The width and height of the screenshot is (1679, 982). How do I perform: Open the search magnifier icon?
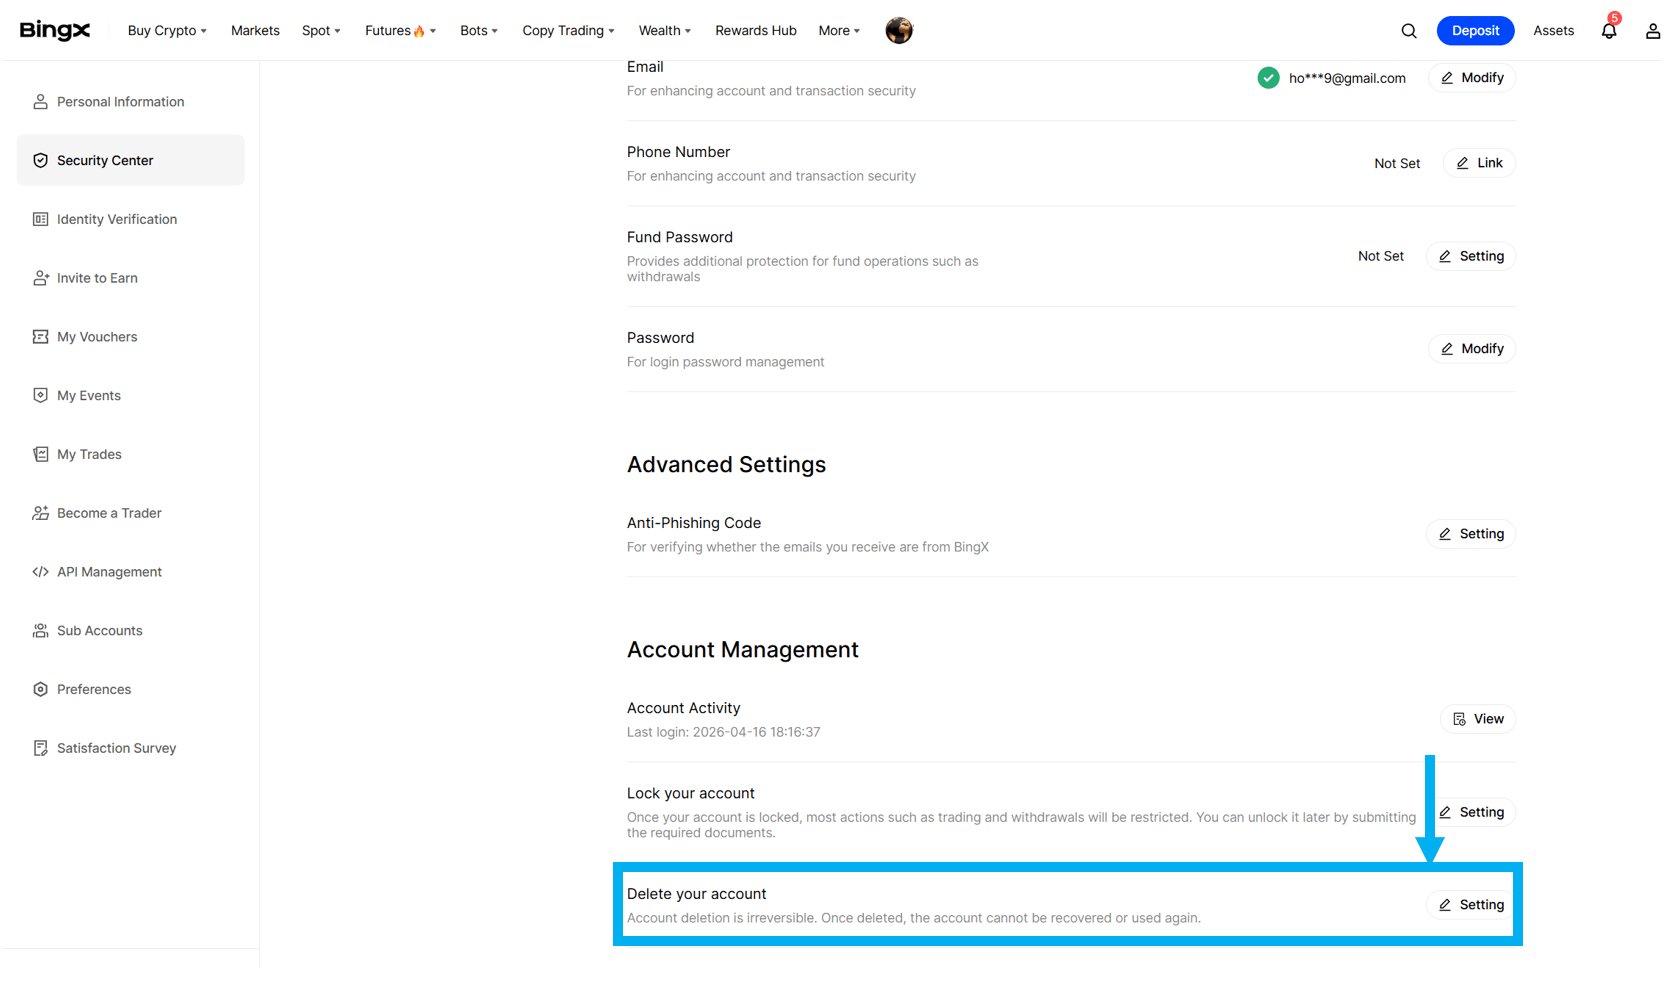pos(1408,31)
